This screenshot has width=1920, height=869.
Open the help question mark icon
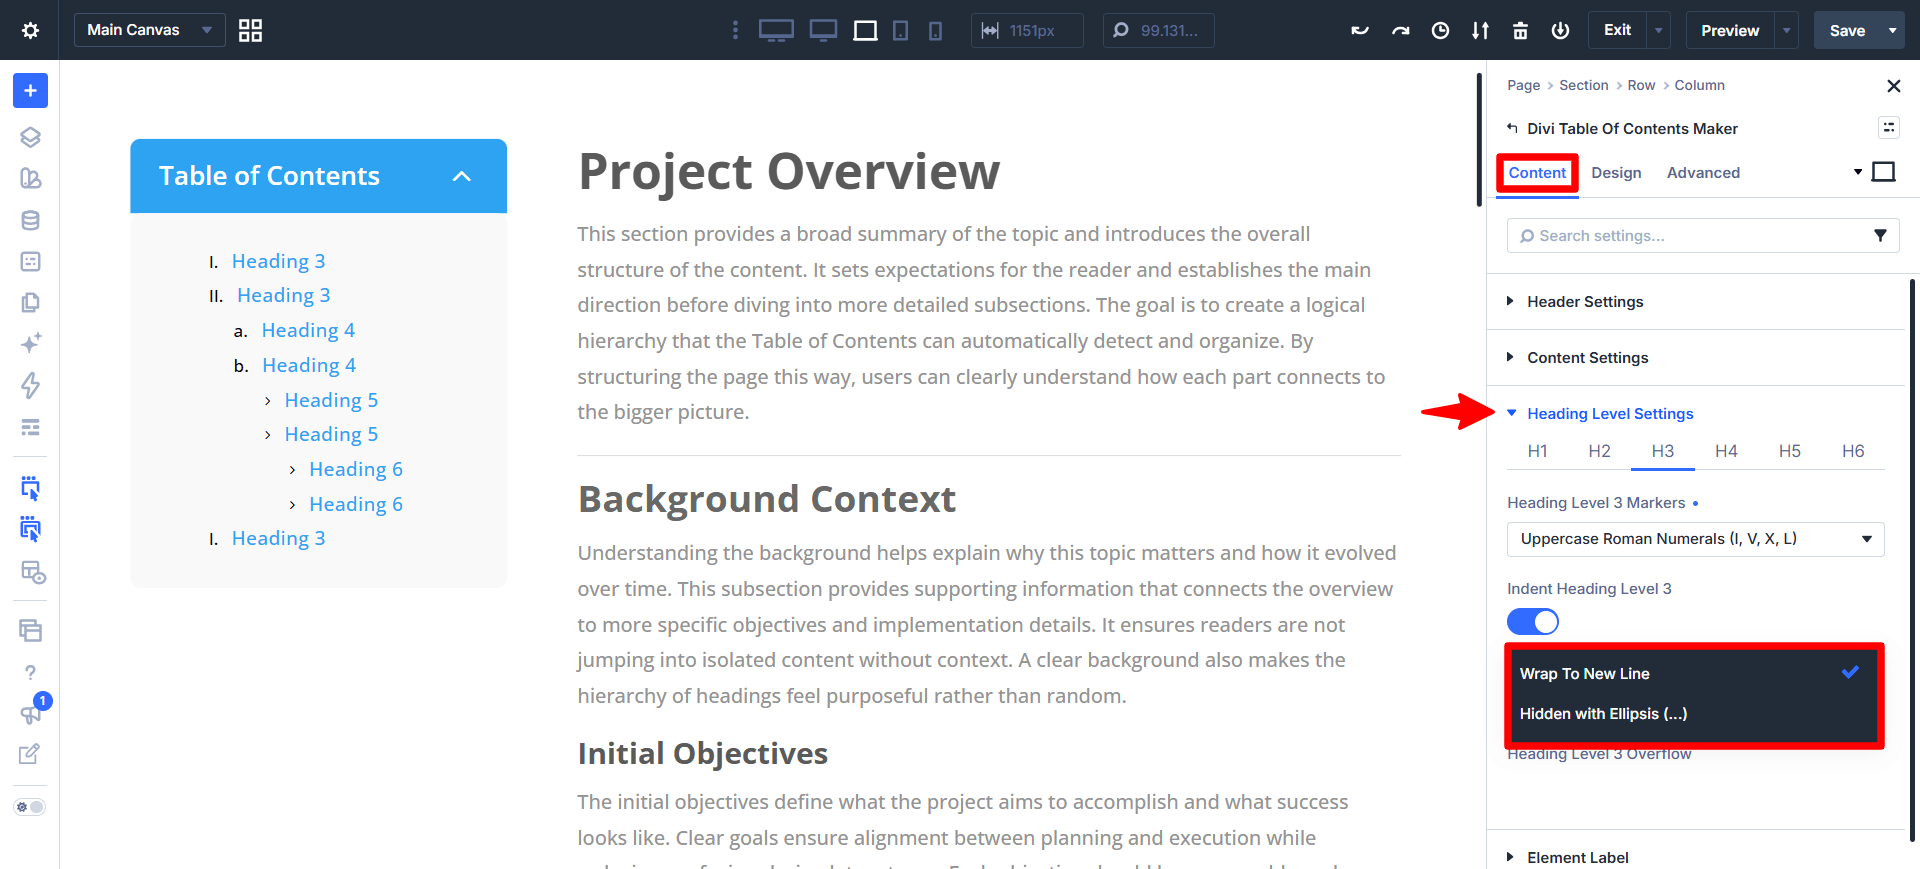30,672
